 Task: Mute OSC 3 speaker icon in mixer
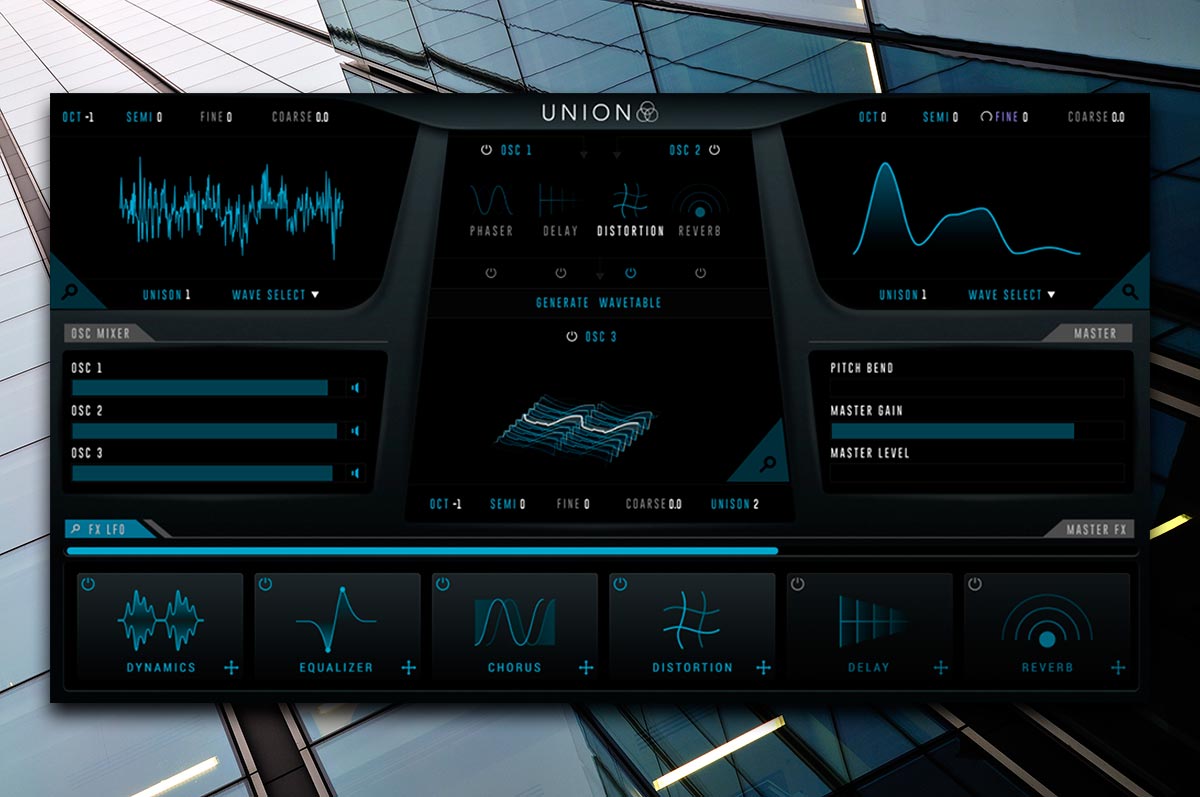tap(354, 473)
